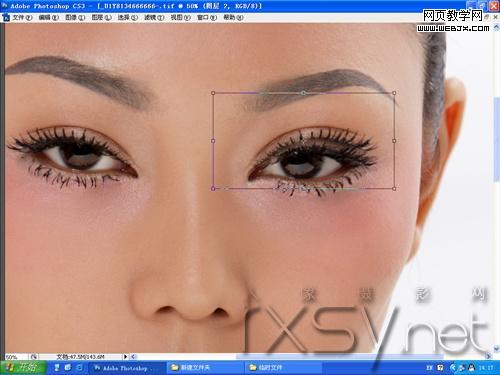The width and height of the screenshot is (500, 375).
Task: Click the right-middle transform handle
Action: pyautogui.click(x=394, y=141)
